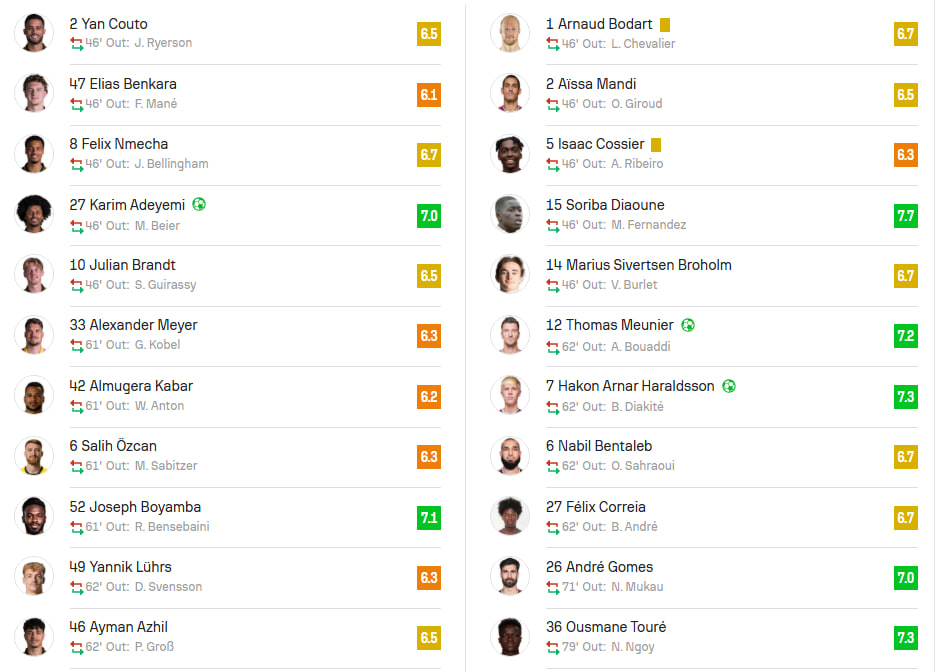Select the Nabil Bentaleb player row
This screenshot has height=672, width=935.
pyautogui.click(x=704, y=457)
